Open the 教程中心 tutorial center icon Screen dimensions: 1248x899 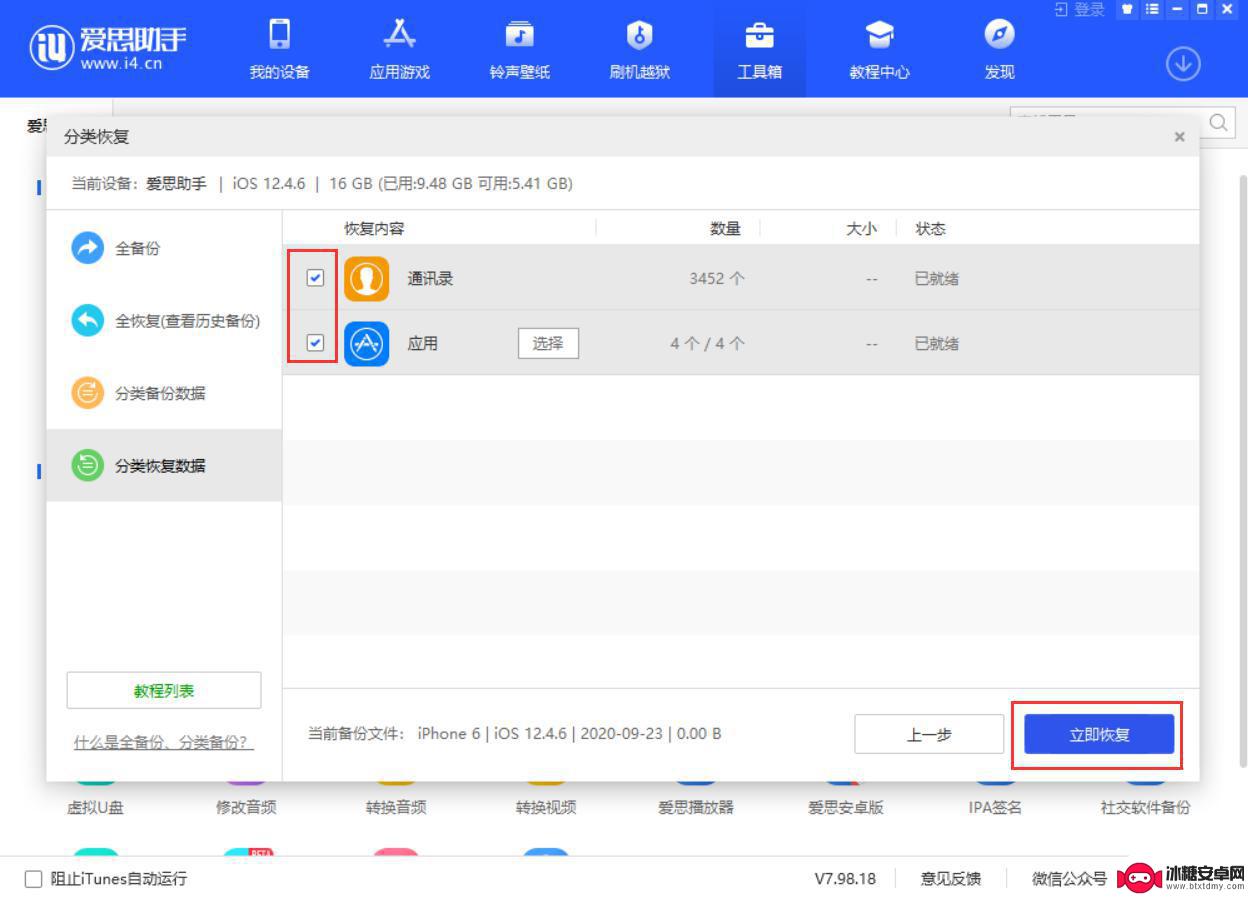click(x=879, y=35)
